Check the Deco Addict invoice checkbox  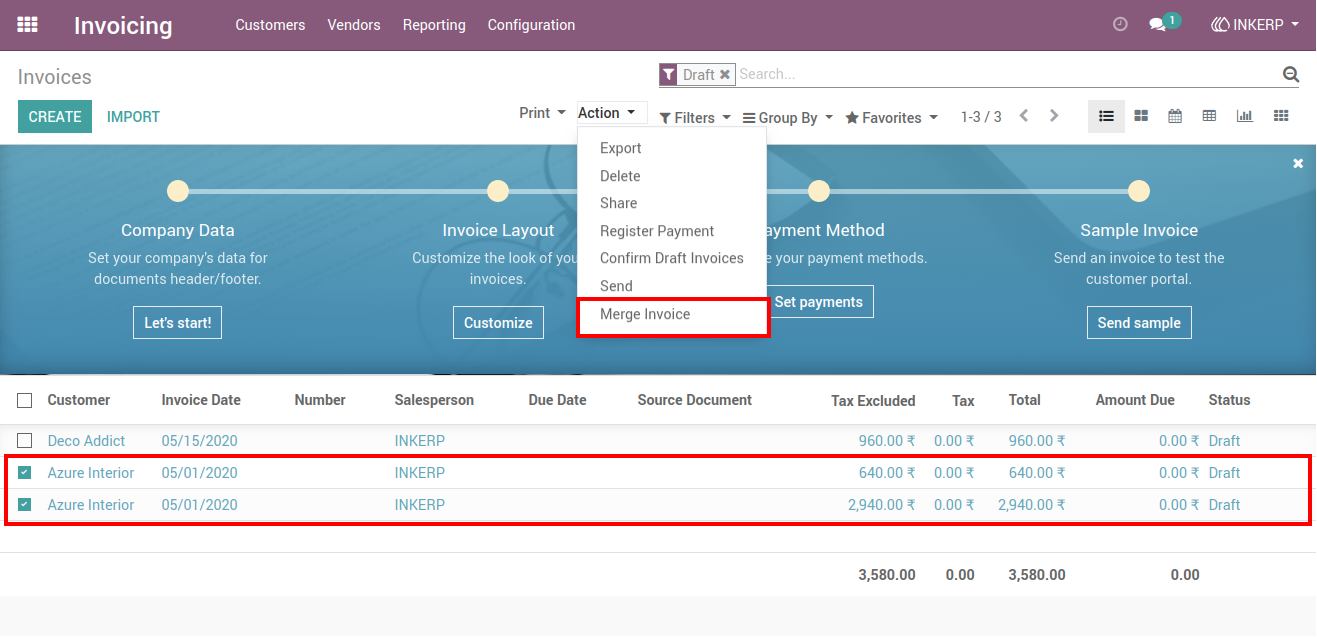[x=25, y=441]
